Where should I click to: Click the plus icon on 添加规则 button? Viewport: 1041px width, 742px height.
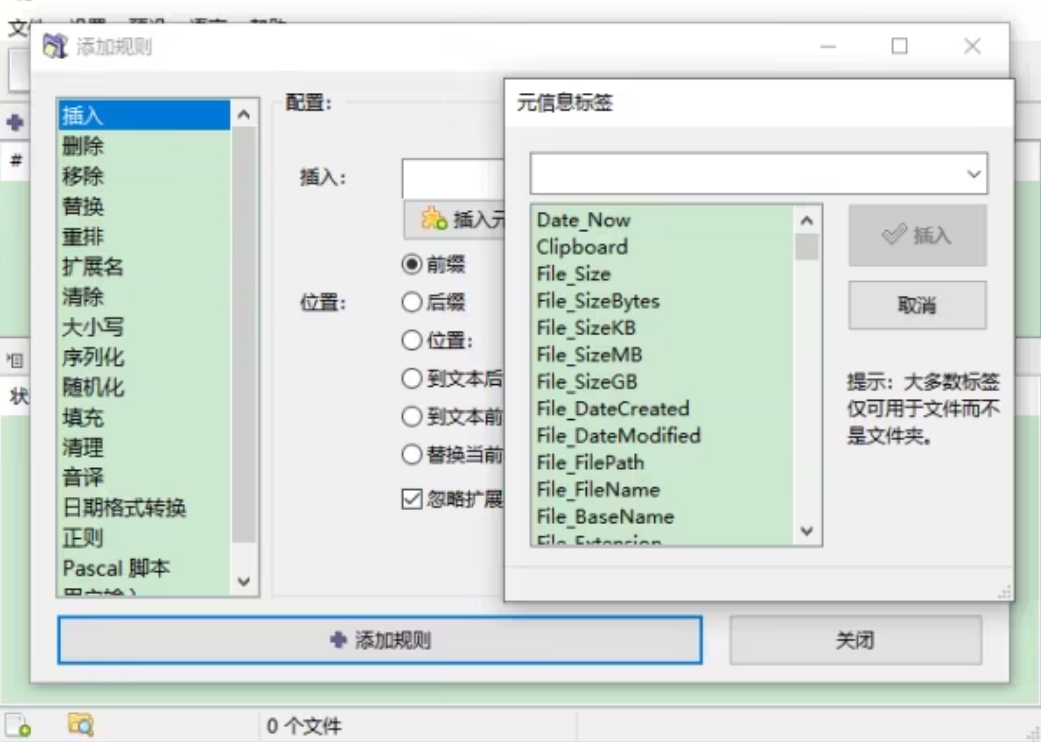(x=338, y=640)
